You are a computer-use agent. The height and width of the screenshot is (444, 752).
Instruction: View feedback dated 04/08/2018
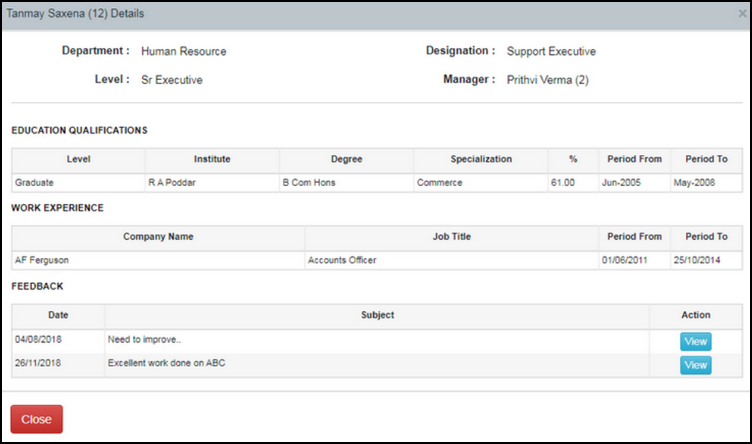click(x=695, y=341)
